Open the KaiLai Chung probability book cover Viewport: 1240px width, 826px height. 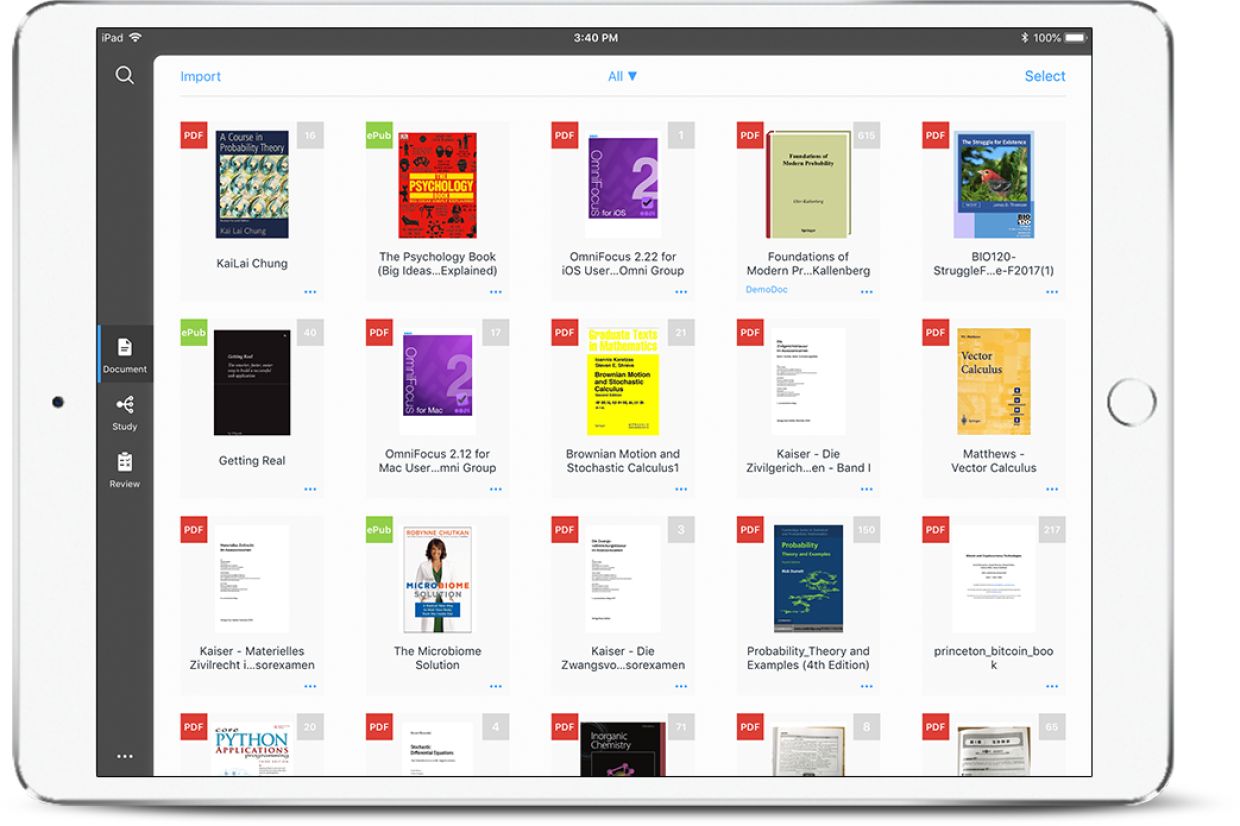252,184
